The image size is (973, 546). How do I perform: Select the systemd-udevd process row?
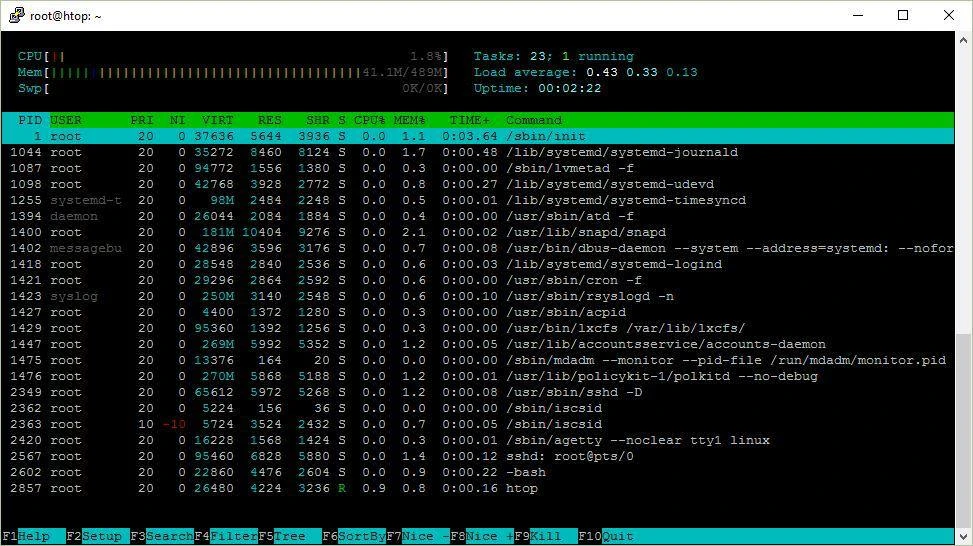point(478,185)
